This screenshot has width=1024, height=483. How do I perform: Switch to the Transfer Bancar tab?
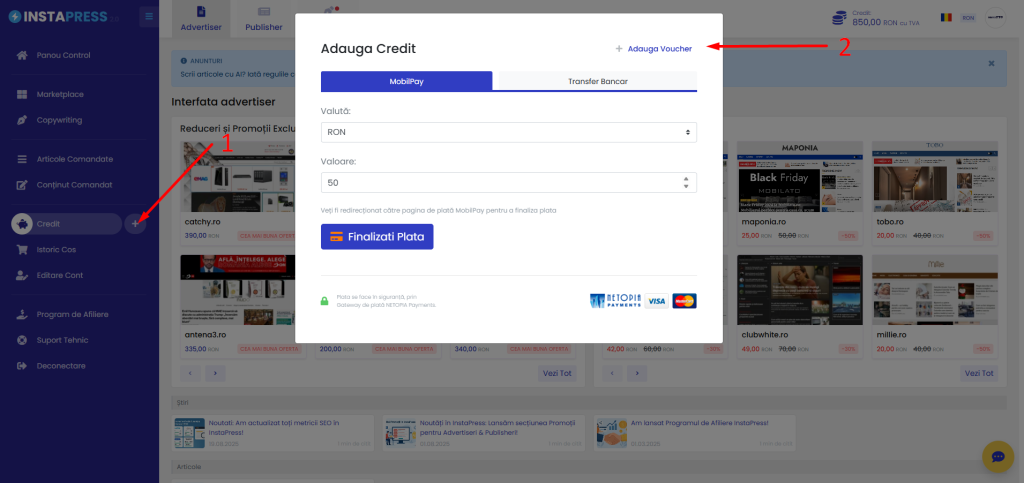[x=598, y=81]
